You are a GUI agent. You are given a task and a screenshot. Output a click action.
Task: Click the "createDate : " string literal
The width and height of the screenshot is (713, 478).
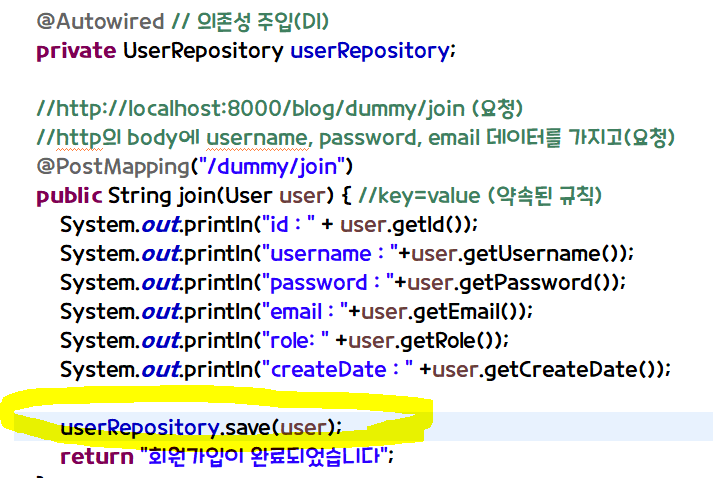point(338,370)
